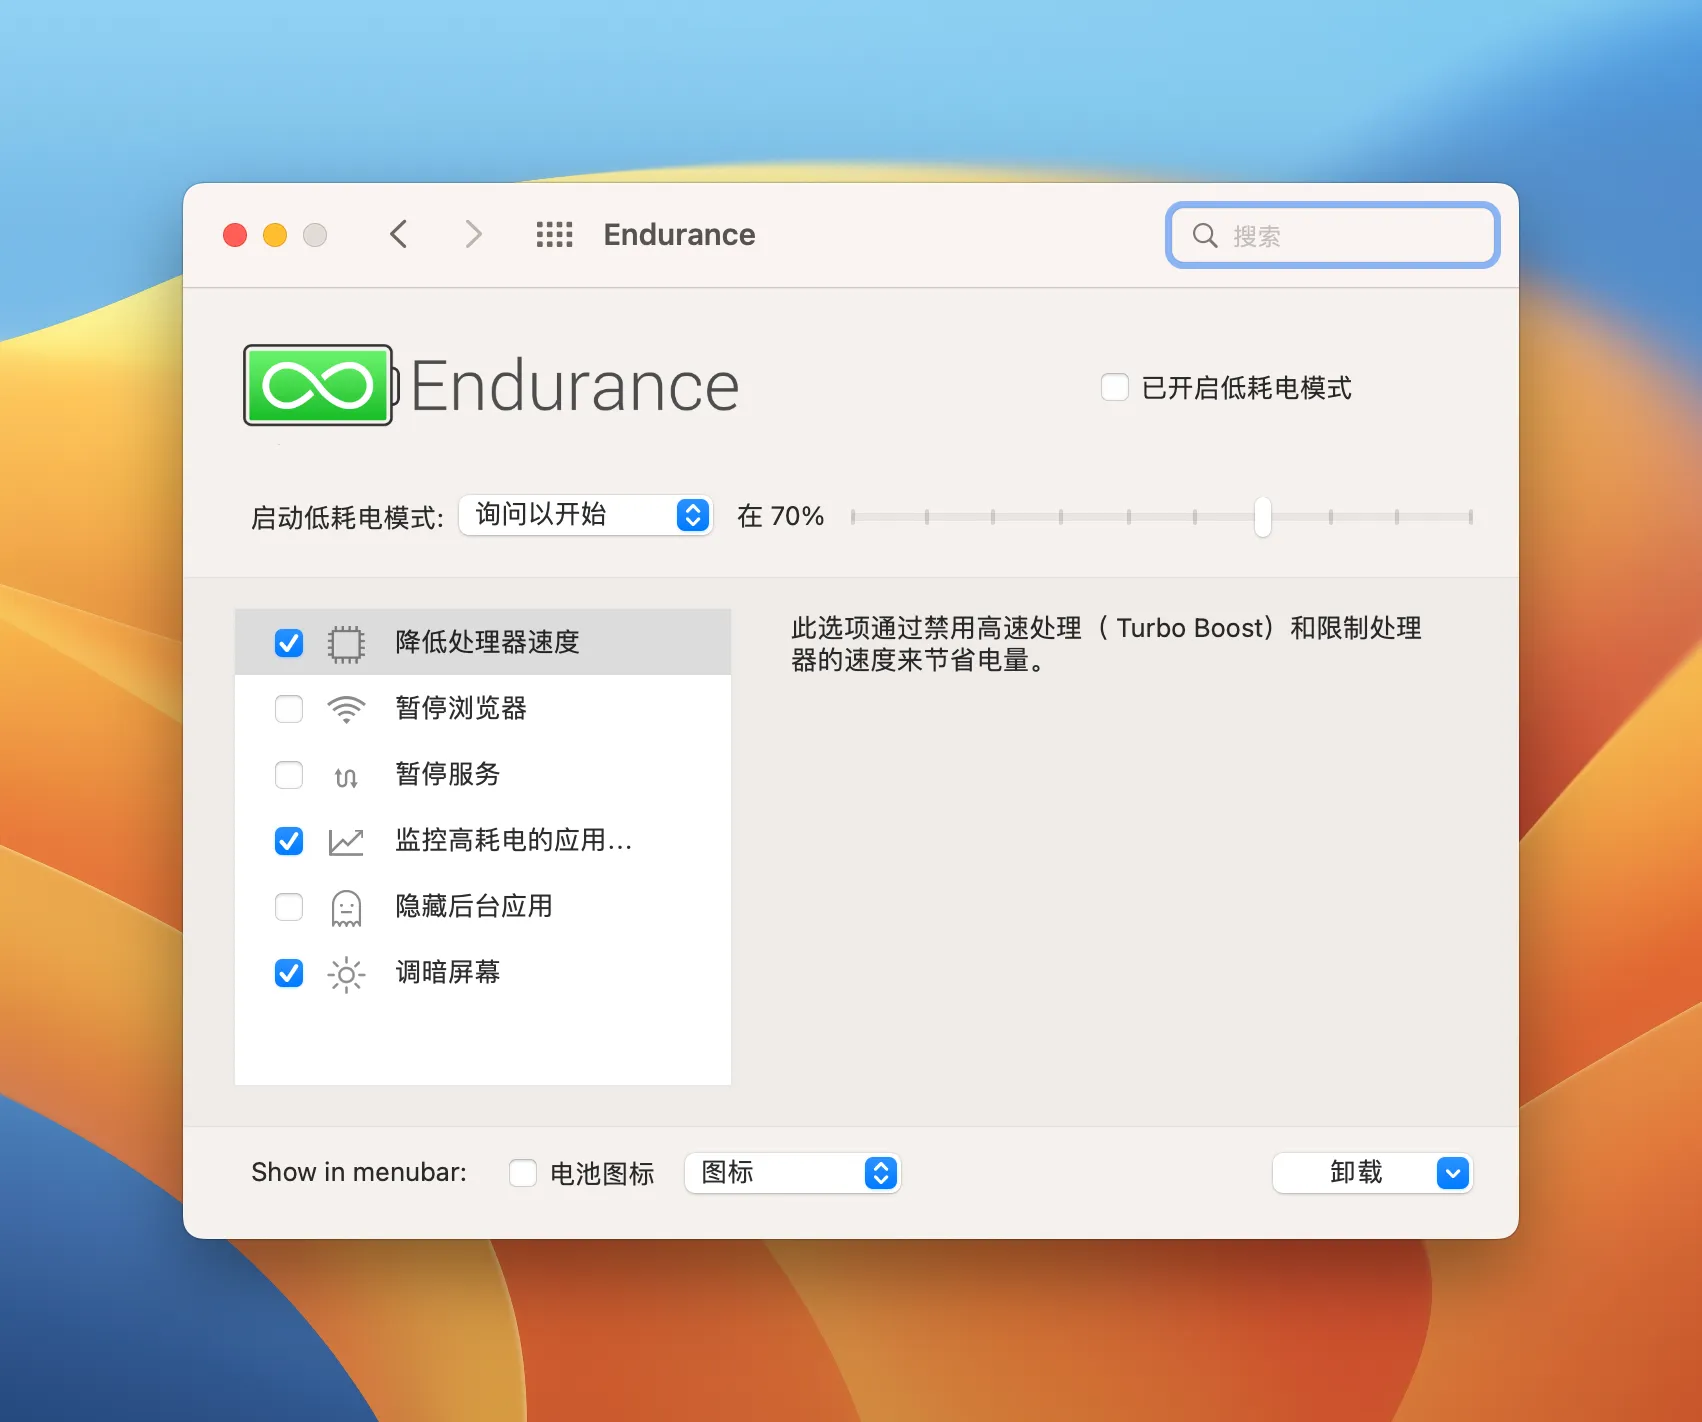Viewport: 1702px width, 1422px height.
Task: Select the 降低处理器速度 row label
Action: [487, 642]
